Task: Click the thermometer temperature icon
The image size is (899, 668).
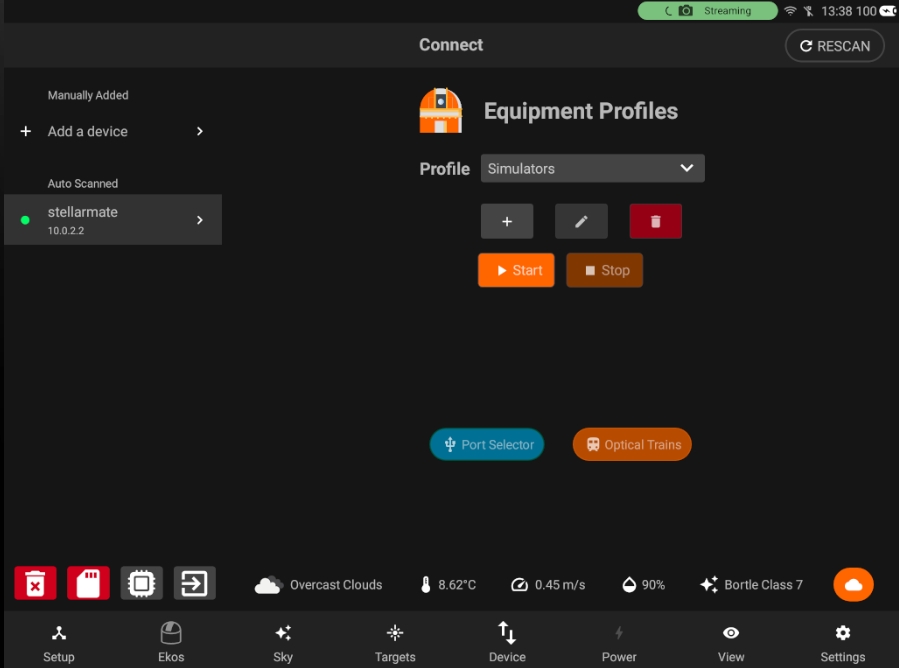Action: click(425, 585)
